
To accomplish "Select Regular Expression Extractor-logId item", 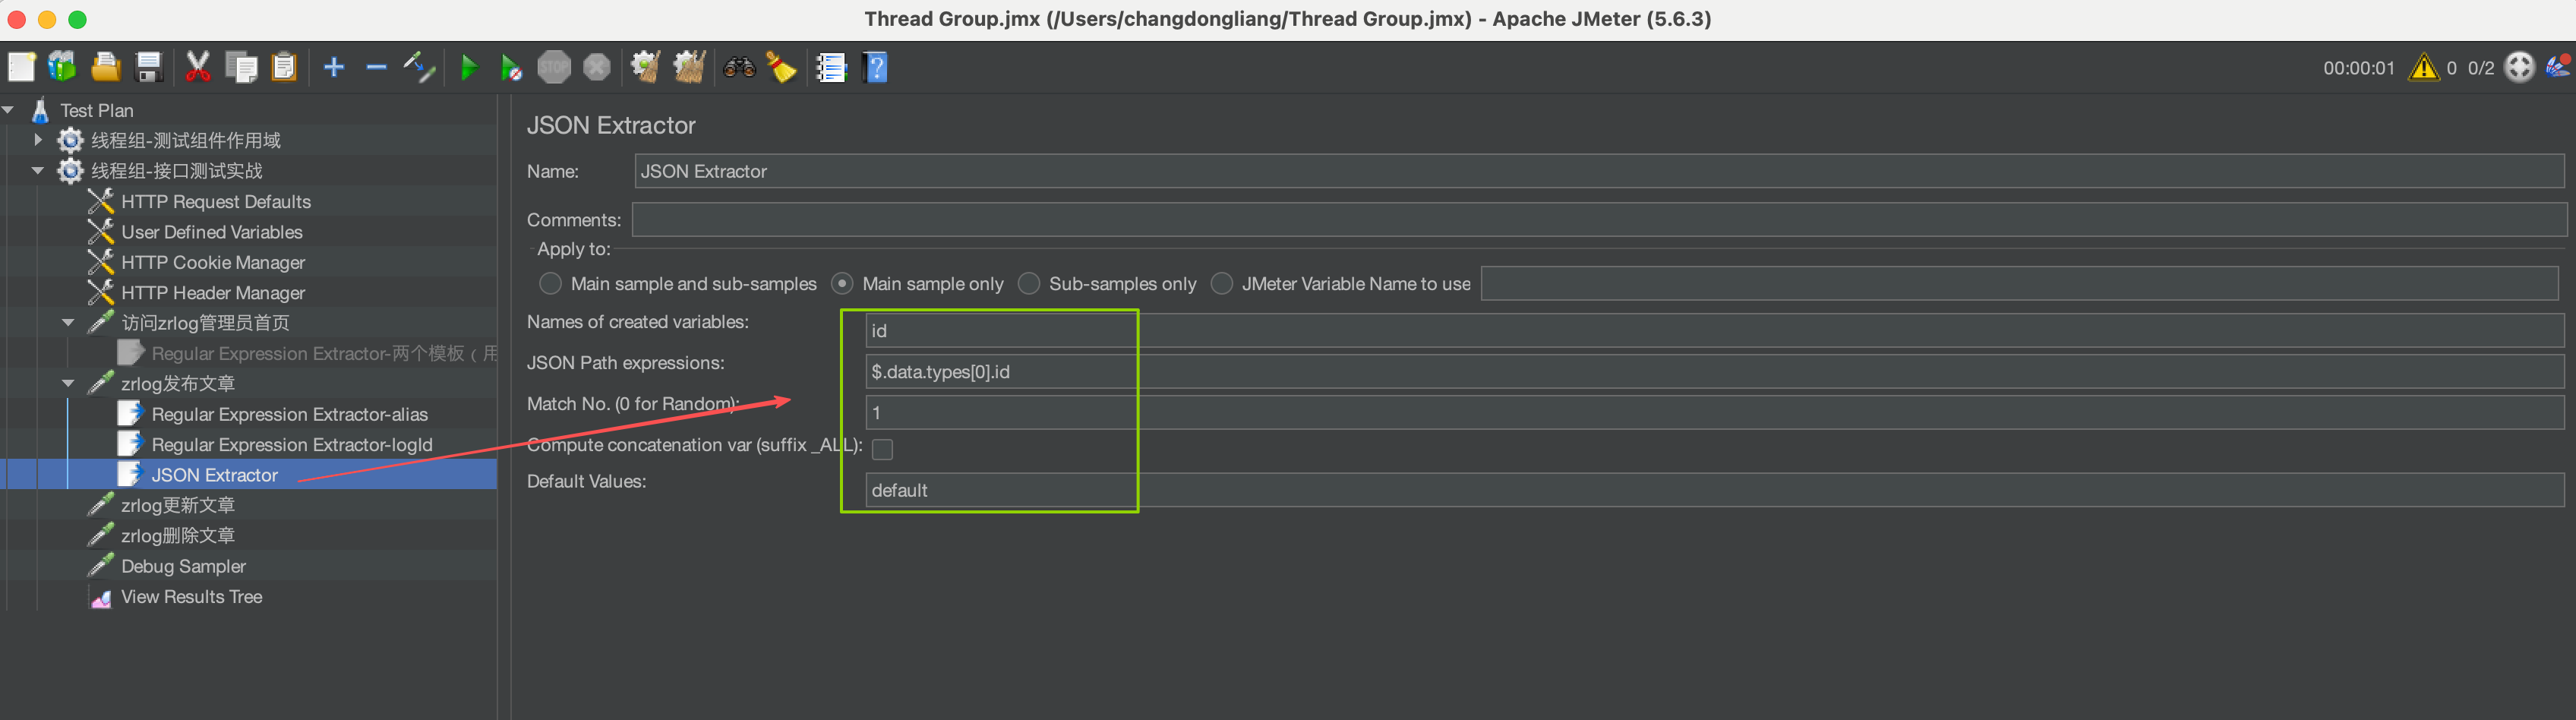I will click(x=292, y=445).
